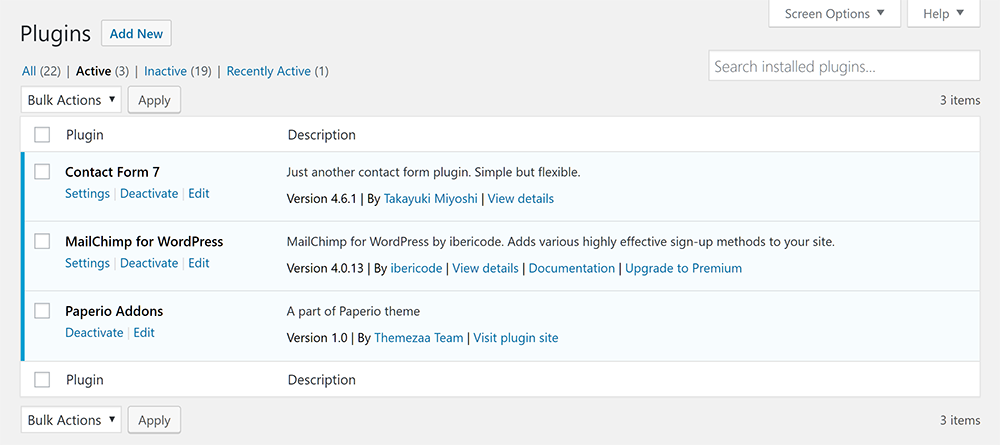1000x445 pixels.
Task: Open MailChimp Documentation link
Action: pos(572,268)
